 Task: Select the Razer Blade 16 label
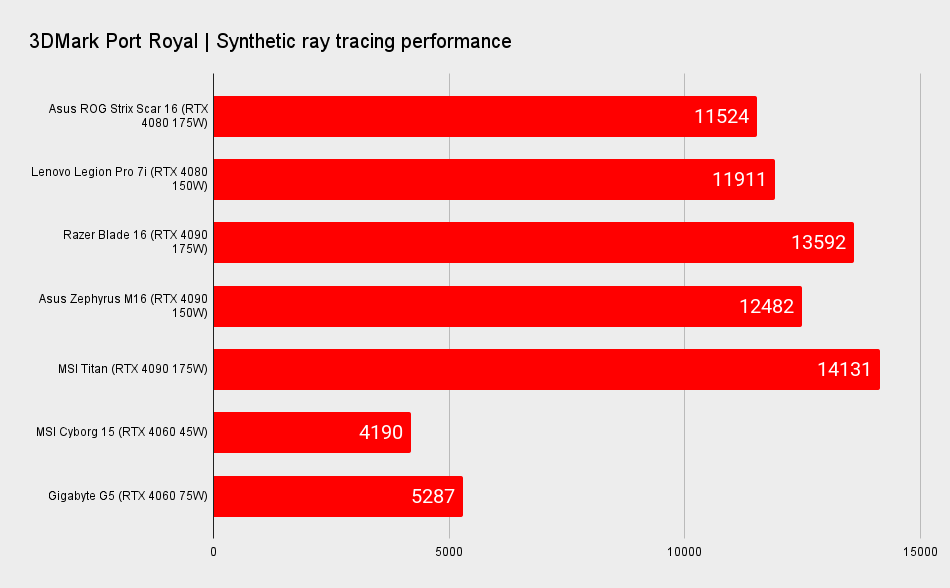coord(135,242)
